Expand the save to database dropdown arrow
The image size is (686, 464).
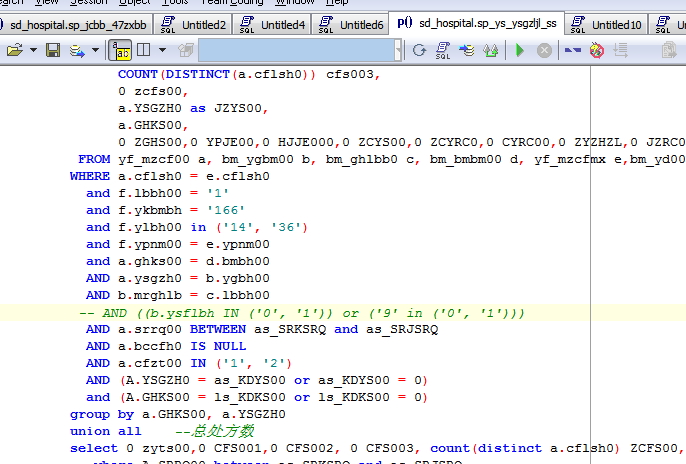pyautogui.click(x=95, y=50)
